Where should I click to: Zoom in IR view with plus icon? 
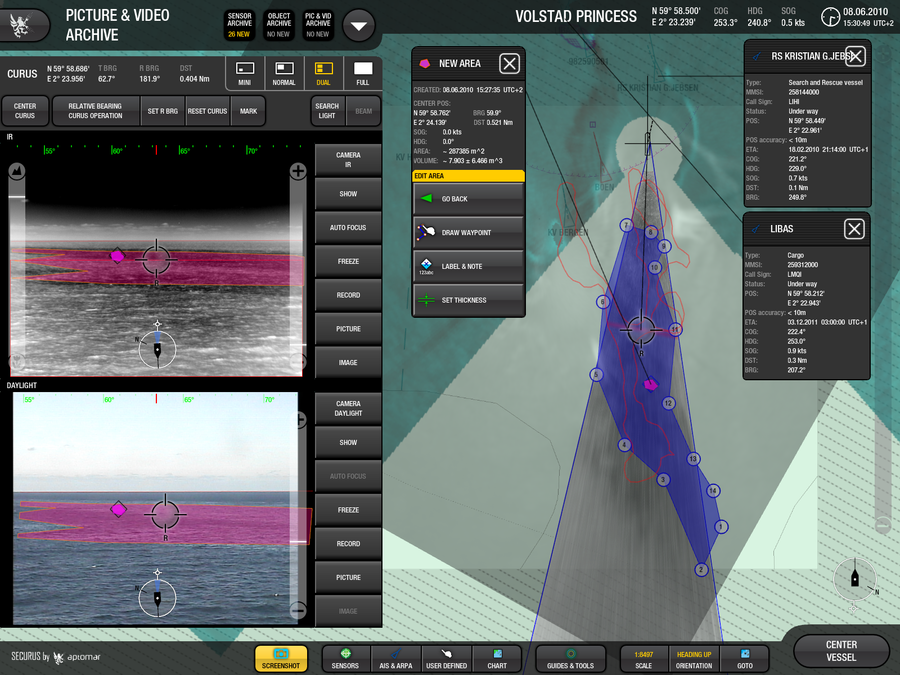click(298, 170)
